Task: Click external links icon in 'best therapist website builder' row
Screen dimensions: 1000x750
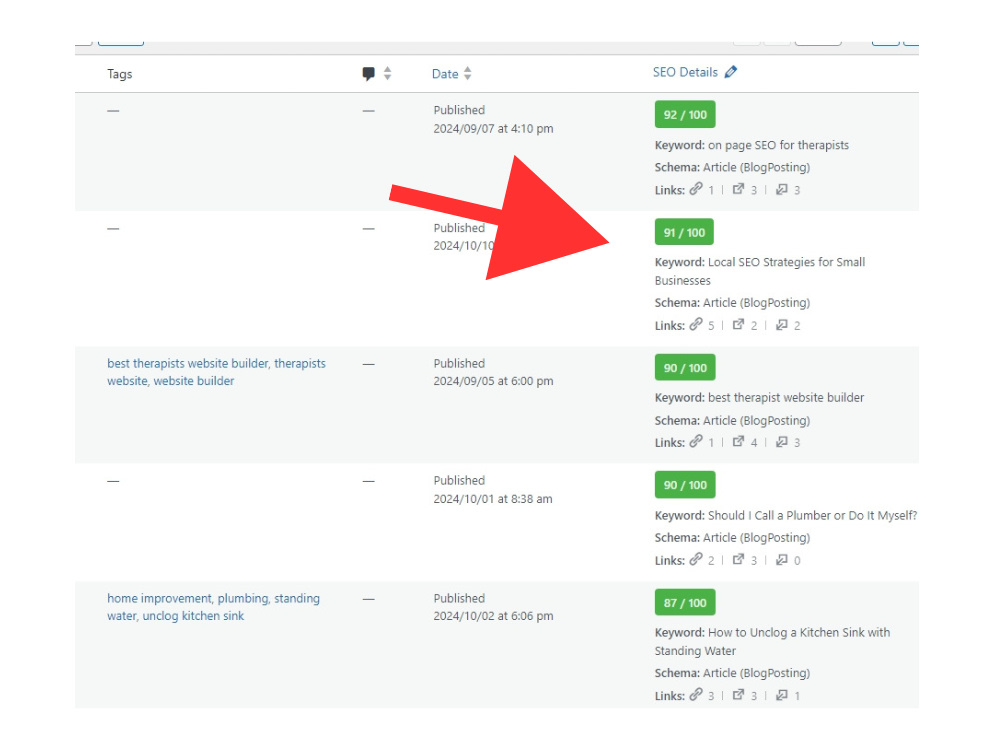Action: 738,441
